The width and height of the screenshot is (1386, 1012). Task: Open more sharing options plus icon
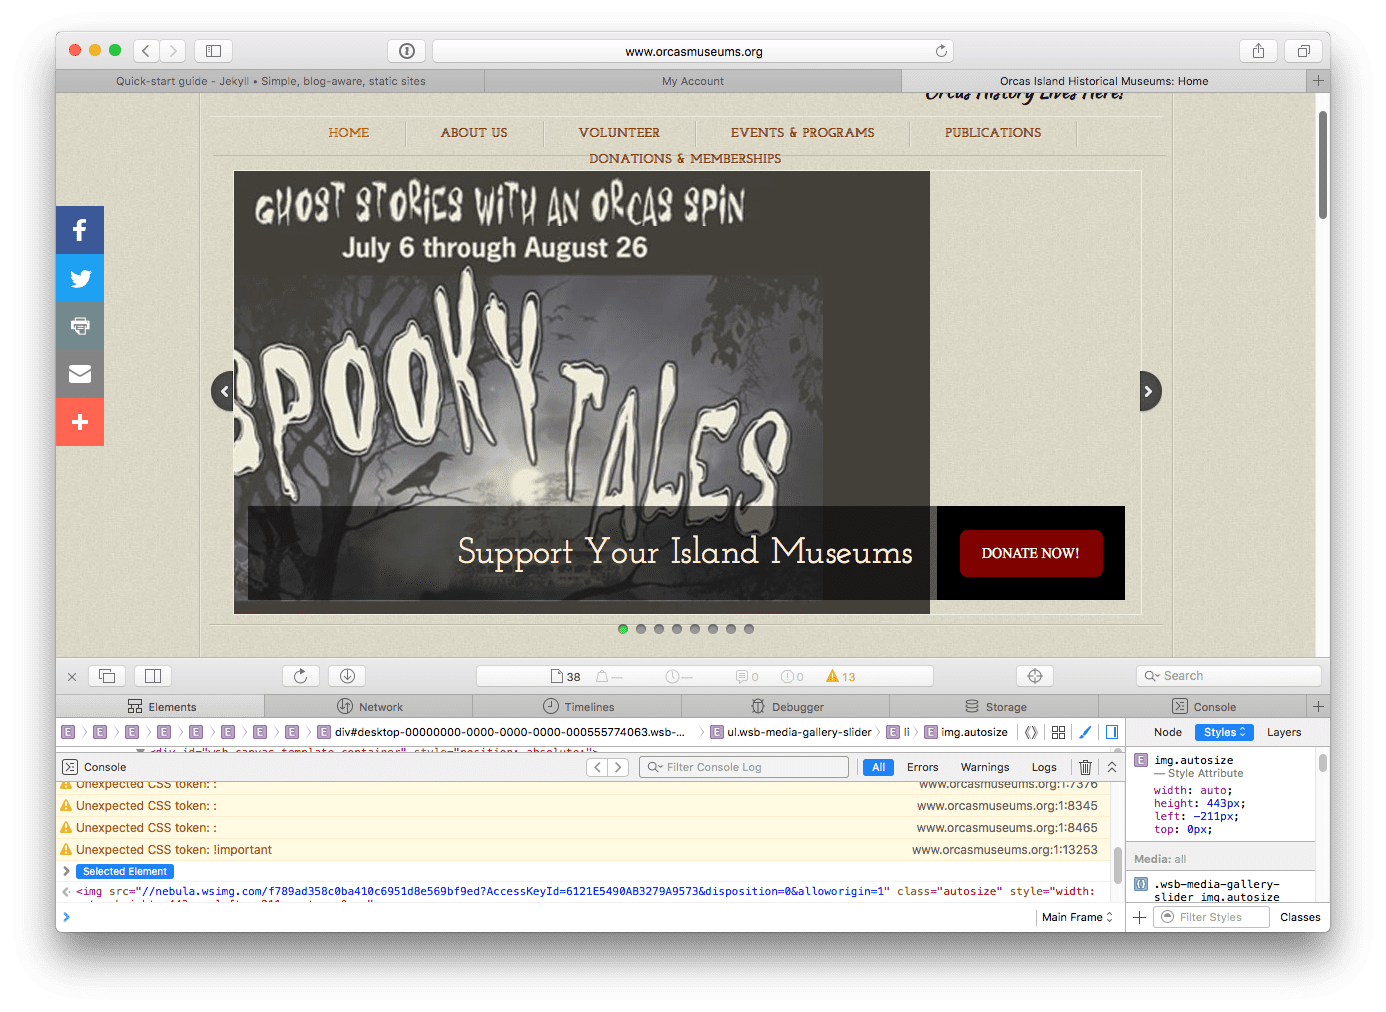point(80,422)
